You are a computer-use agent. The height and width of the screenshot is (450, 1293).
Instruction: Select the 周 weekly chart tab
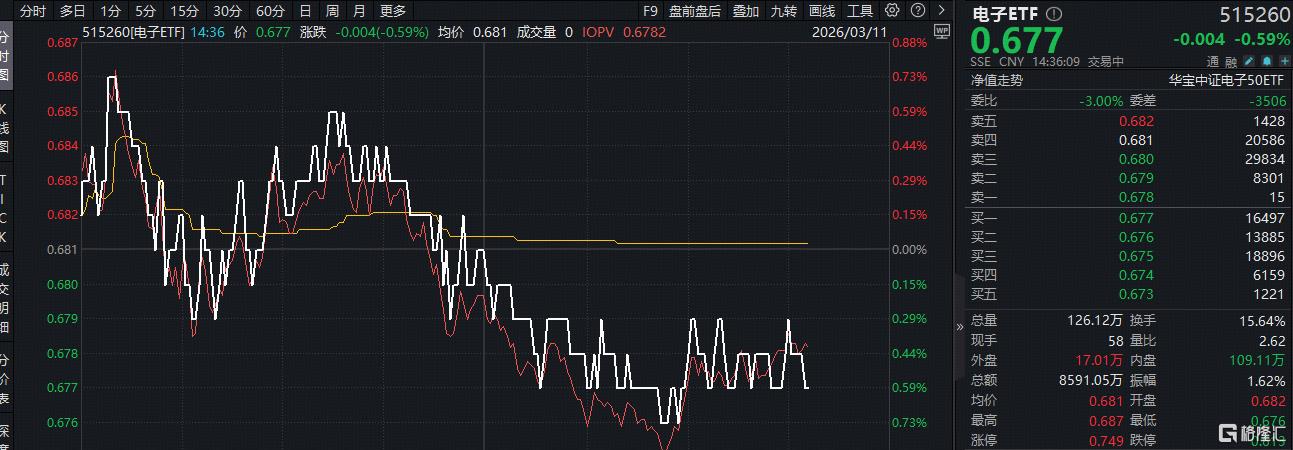[332, 11]
